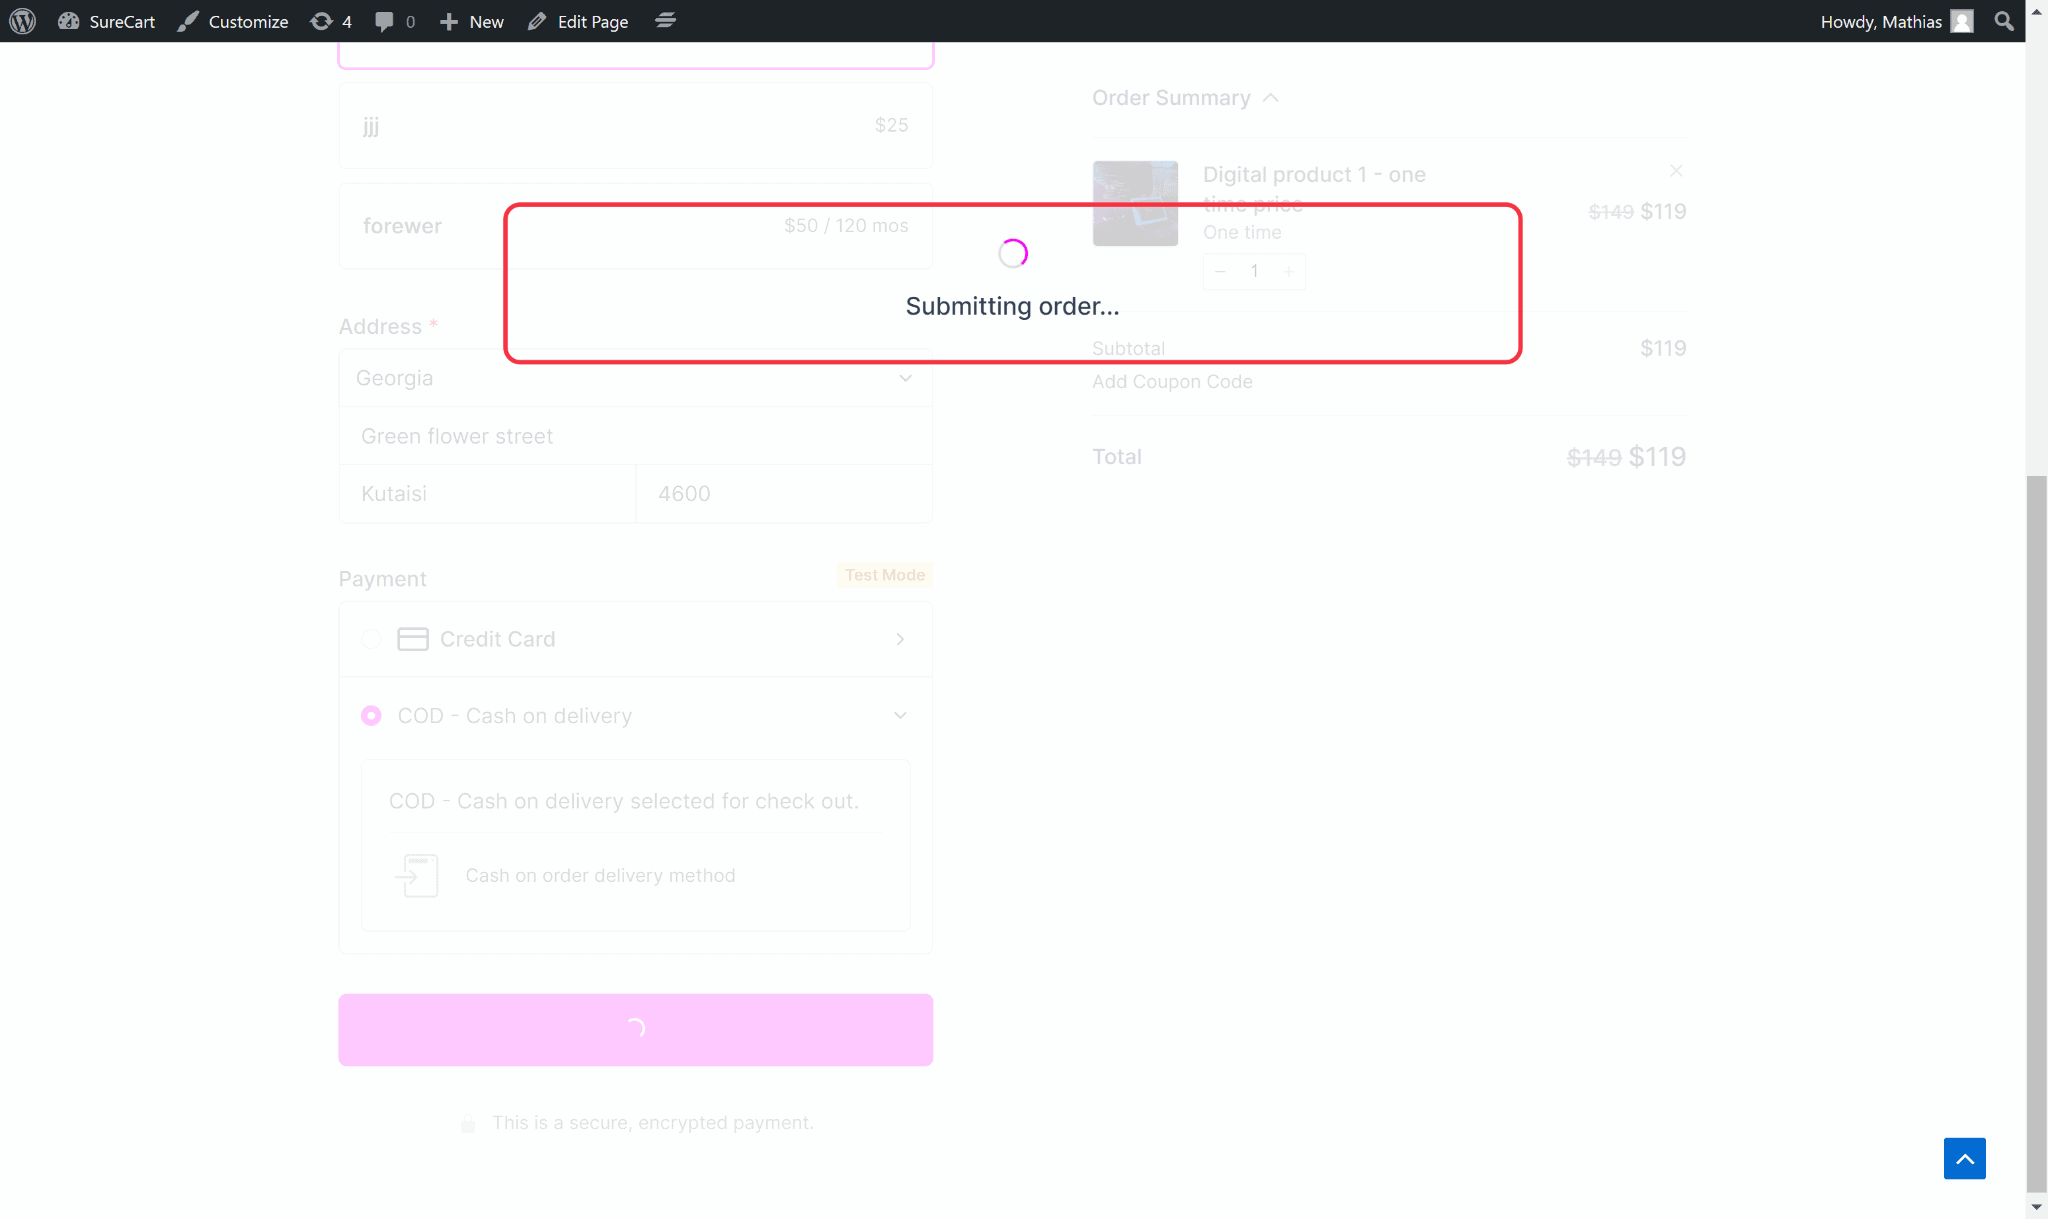Select COD - Cash on delivery radio
2048x1219 pixels.
click(x=371, y=716)
